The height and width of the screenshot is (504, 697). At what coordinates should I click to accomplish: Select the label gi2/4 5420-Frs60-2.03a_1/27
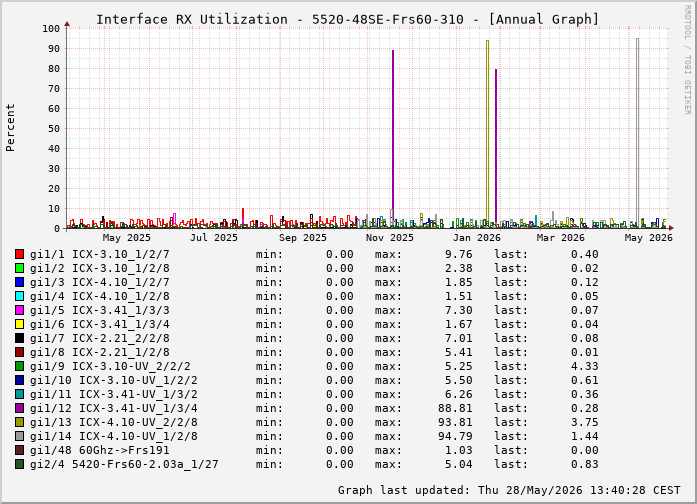tap(124, 464)
